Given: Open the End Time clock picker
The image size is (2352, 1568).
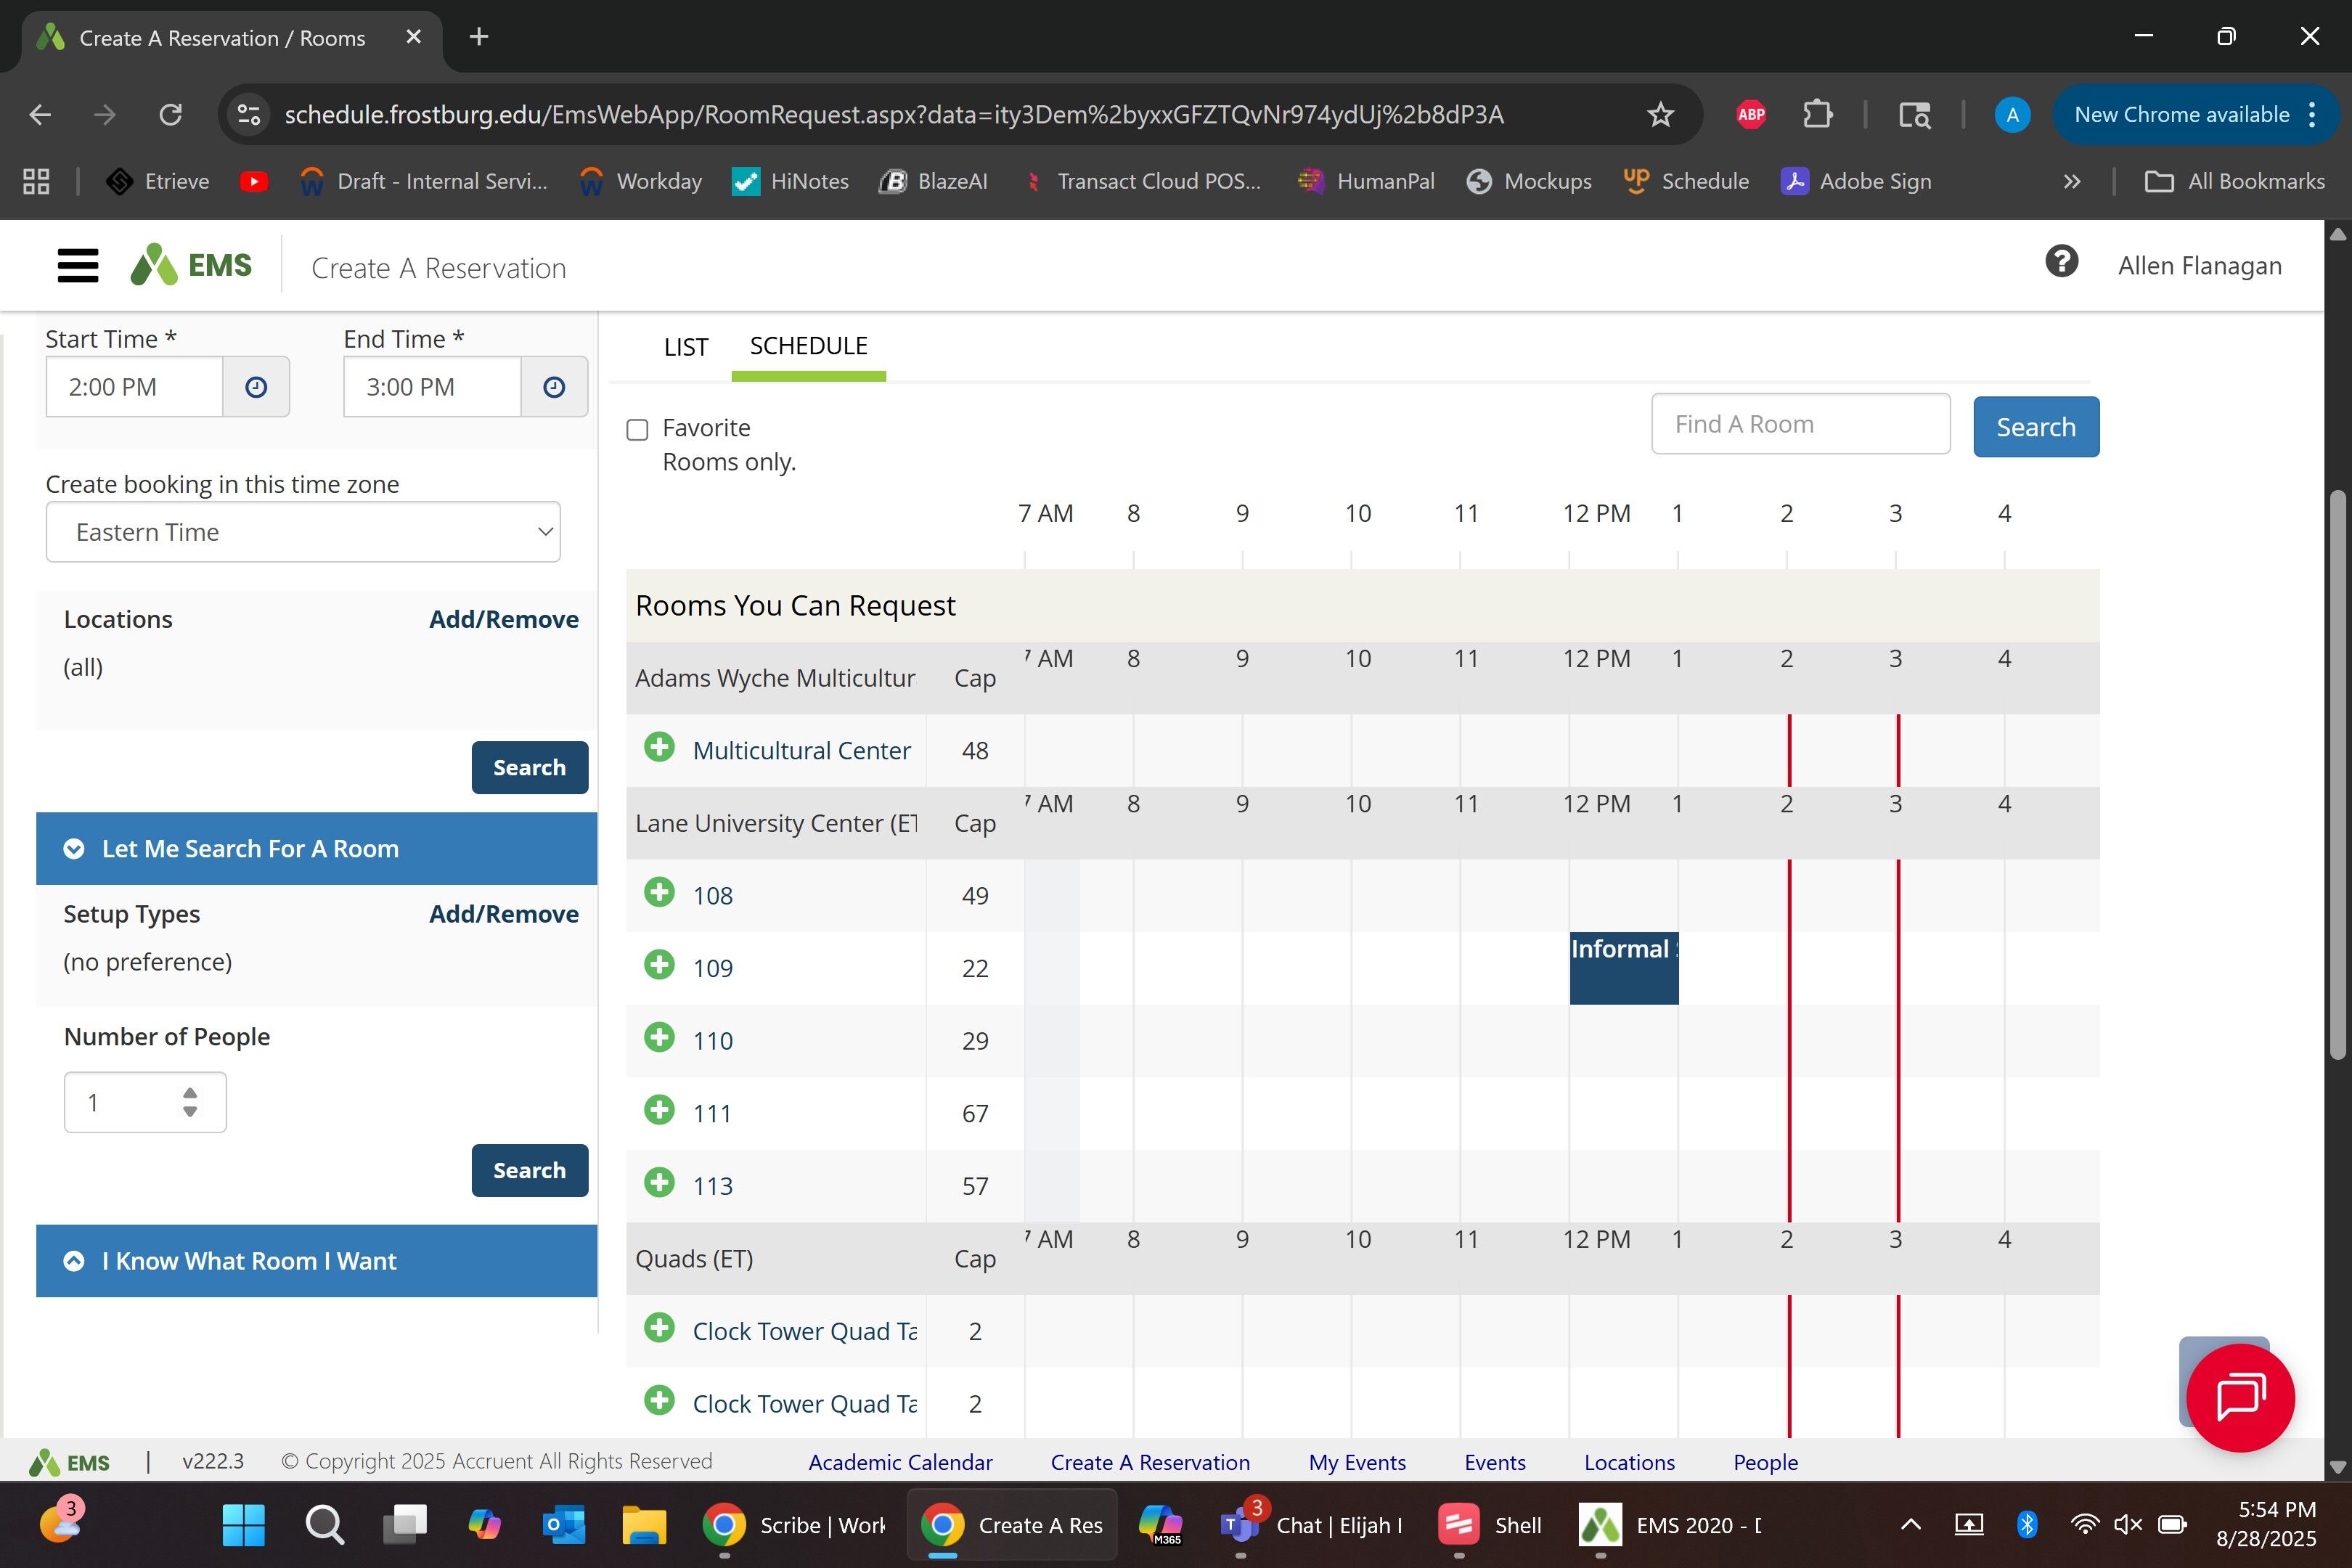Looking at the screenshot, I should [554, 387].
